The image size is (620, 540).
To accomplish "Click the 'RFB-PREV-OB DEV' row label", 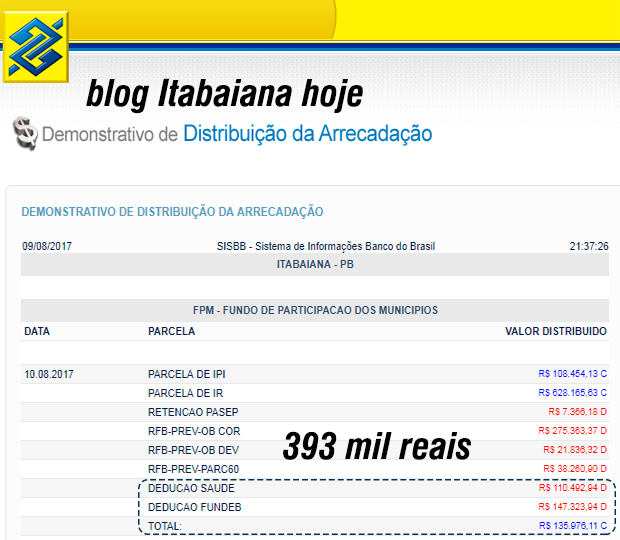I will point(193,450).
